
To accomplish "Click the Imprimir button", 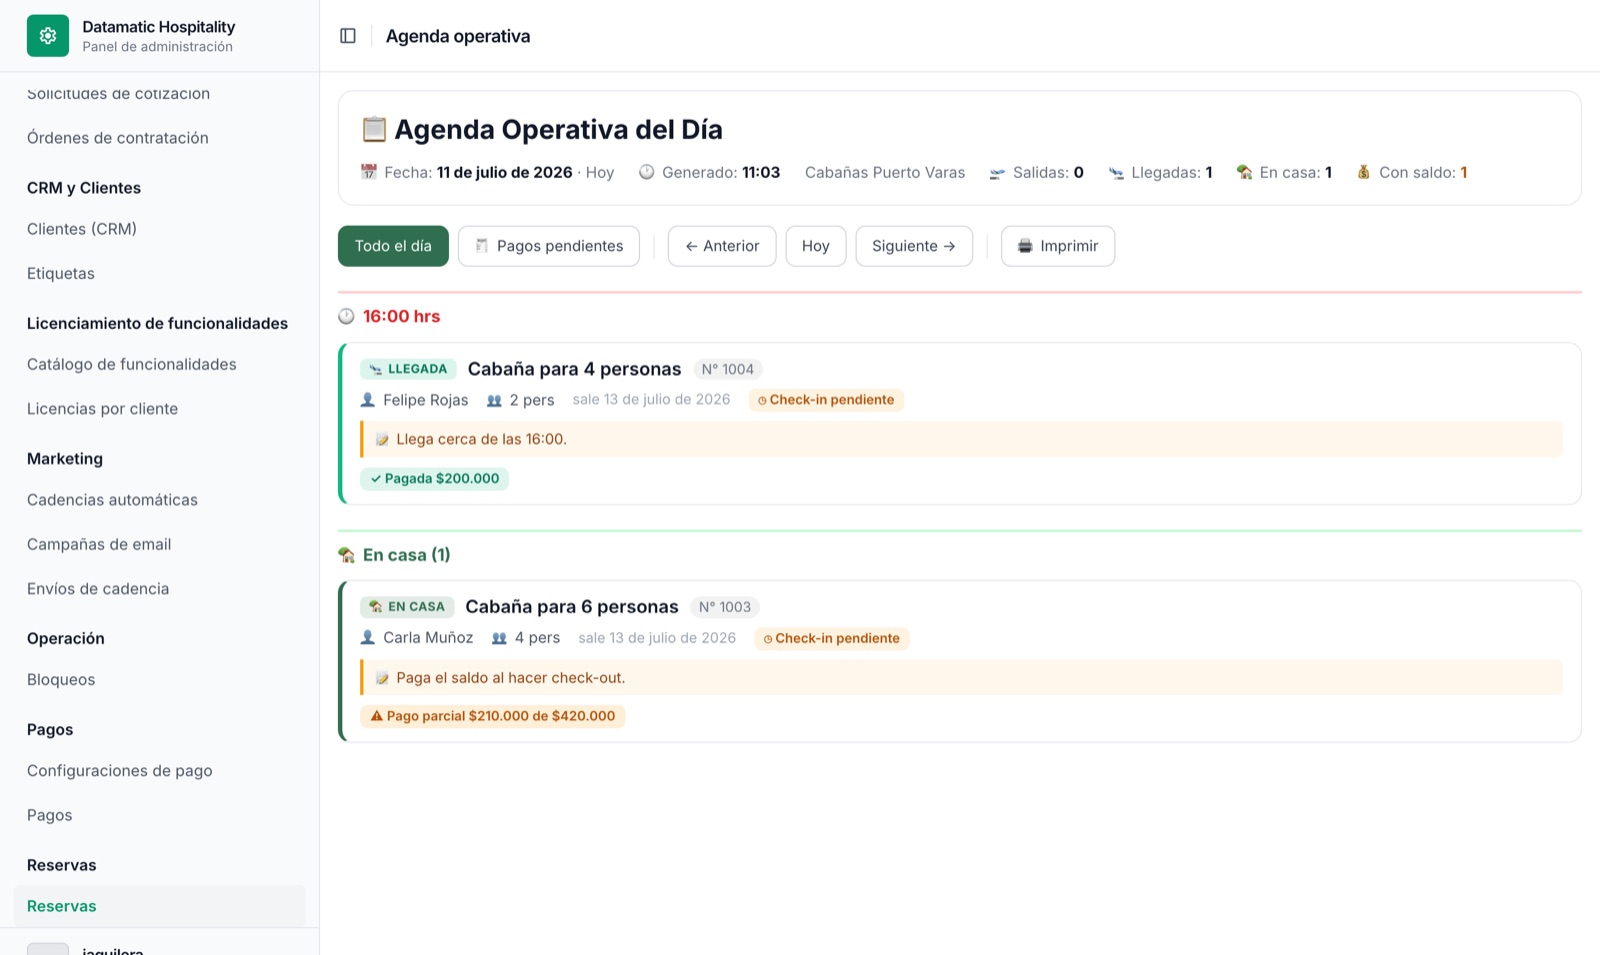I will coord(1058,246).
